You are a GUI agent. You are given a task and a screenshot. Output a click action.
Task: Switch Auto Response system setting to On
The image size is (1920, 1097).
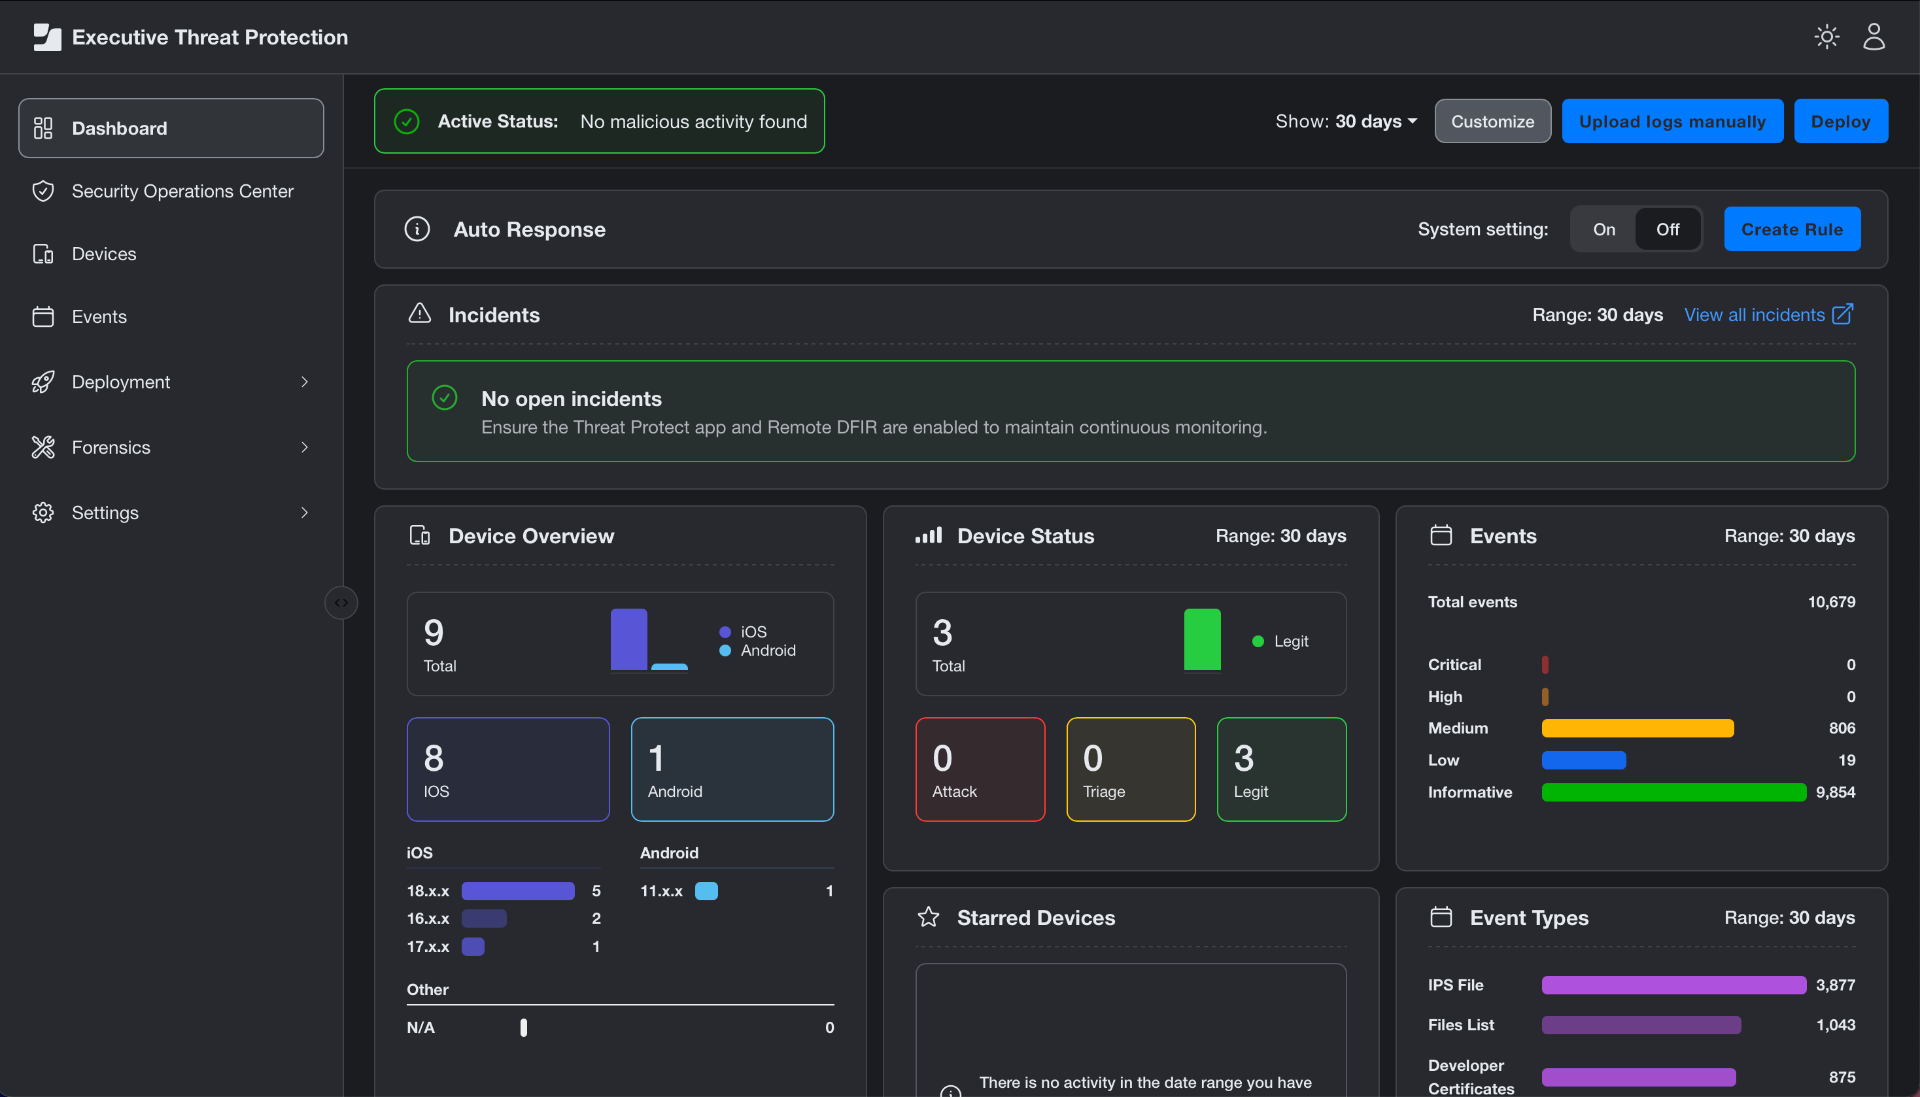coord(1604,229)
